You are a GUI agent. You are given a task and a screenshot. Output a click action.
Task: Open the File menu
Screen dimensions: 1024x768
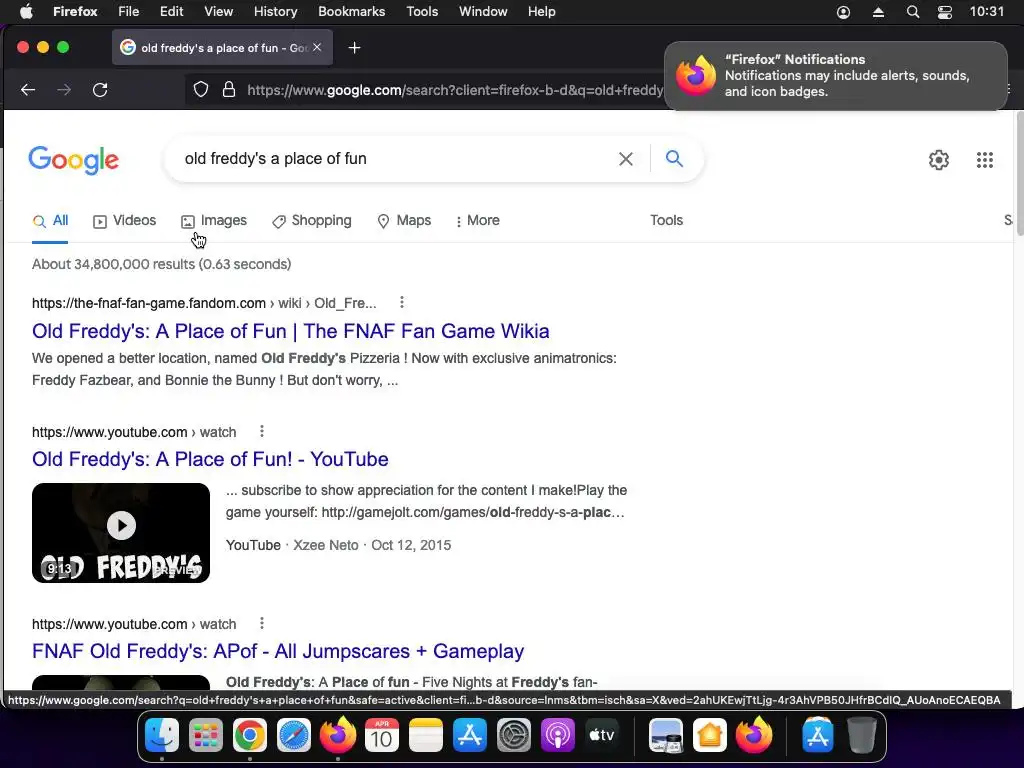pyautogui.click(x=129, y=11)
